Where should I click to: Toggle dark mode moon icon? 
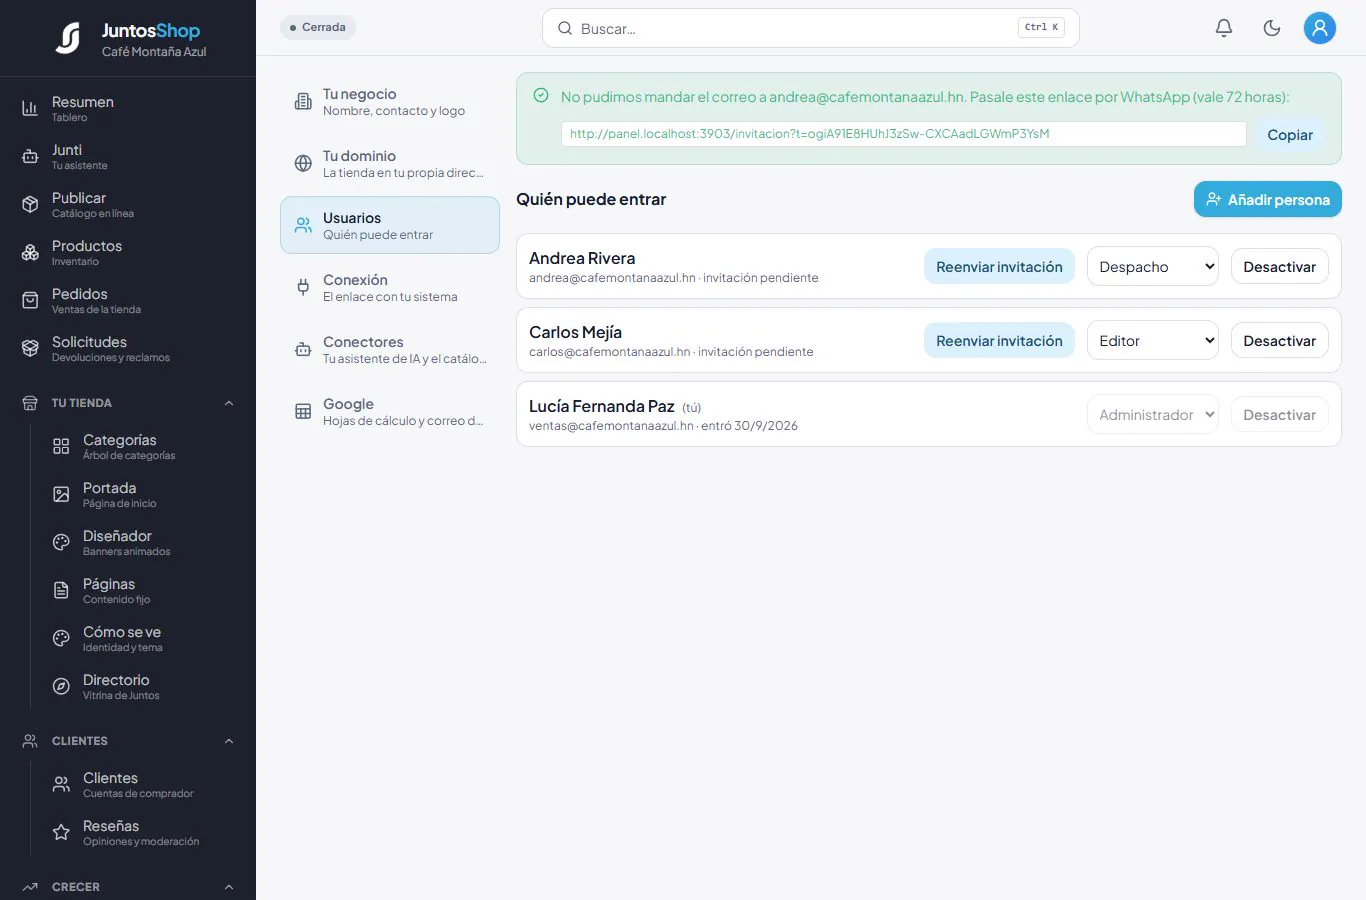coord(1272,28)
